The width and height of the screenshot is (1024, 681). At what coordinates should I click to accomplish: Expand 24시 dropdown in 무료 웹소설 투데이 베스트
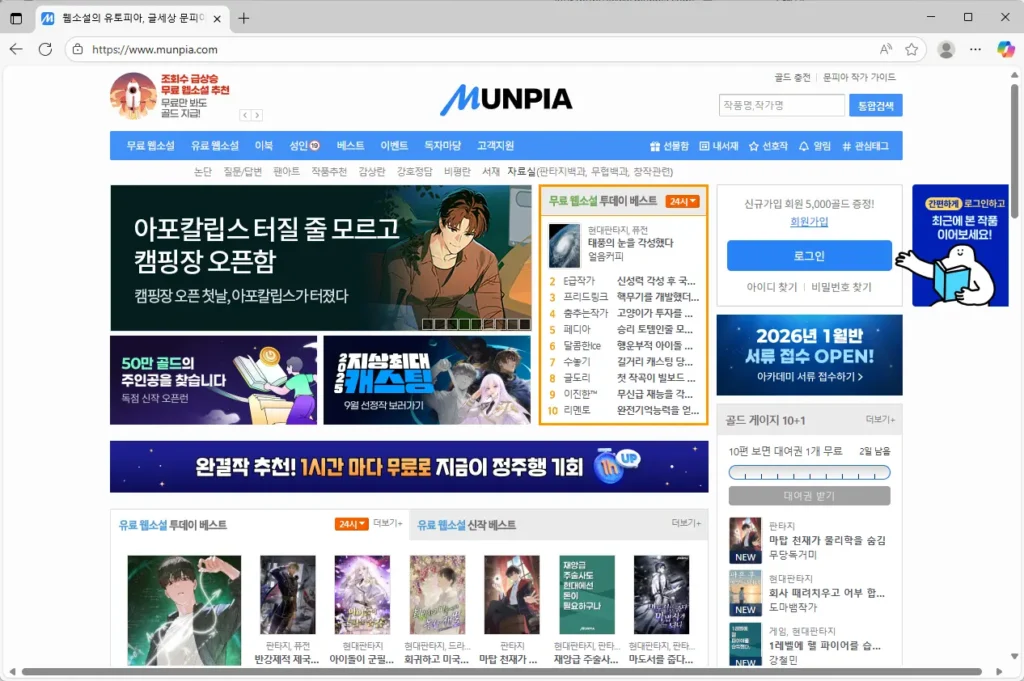coord(682,201)
